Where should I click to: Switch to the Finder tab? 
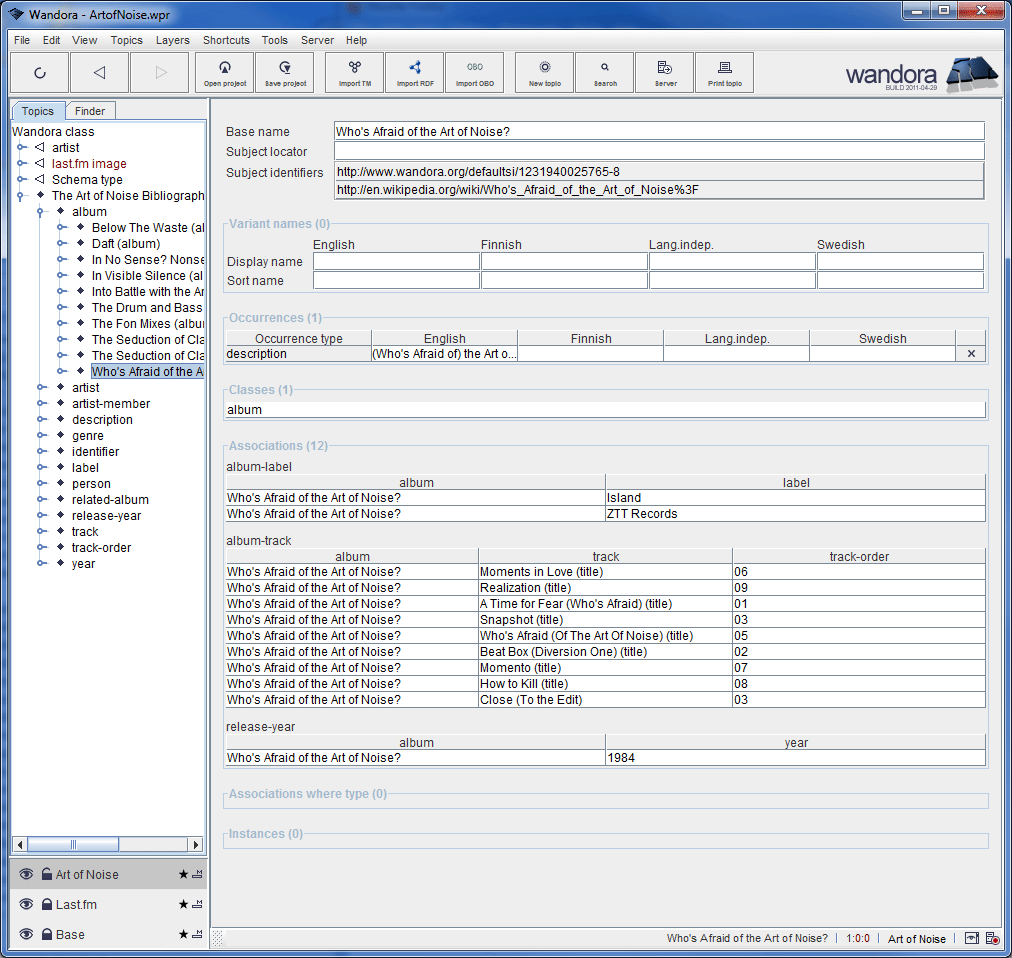[90, 111]
